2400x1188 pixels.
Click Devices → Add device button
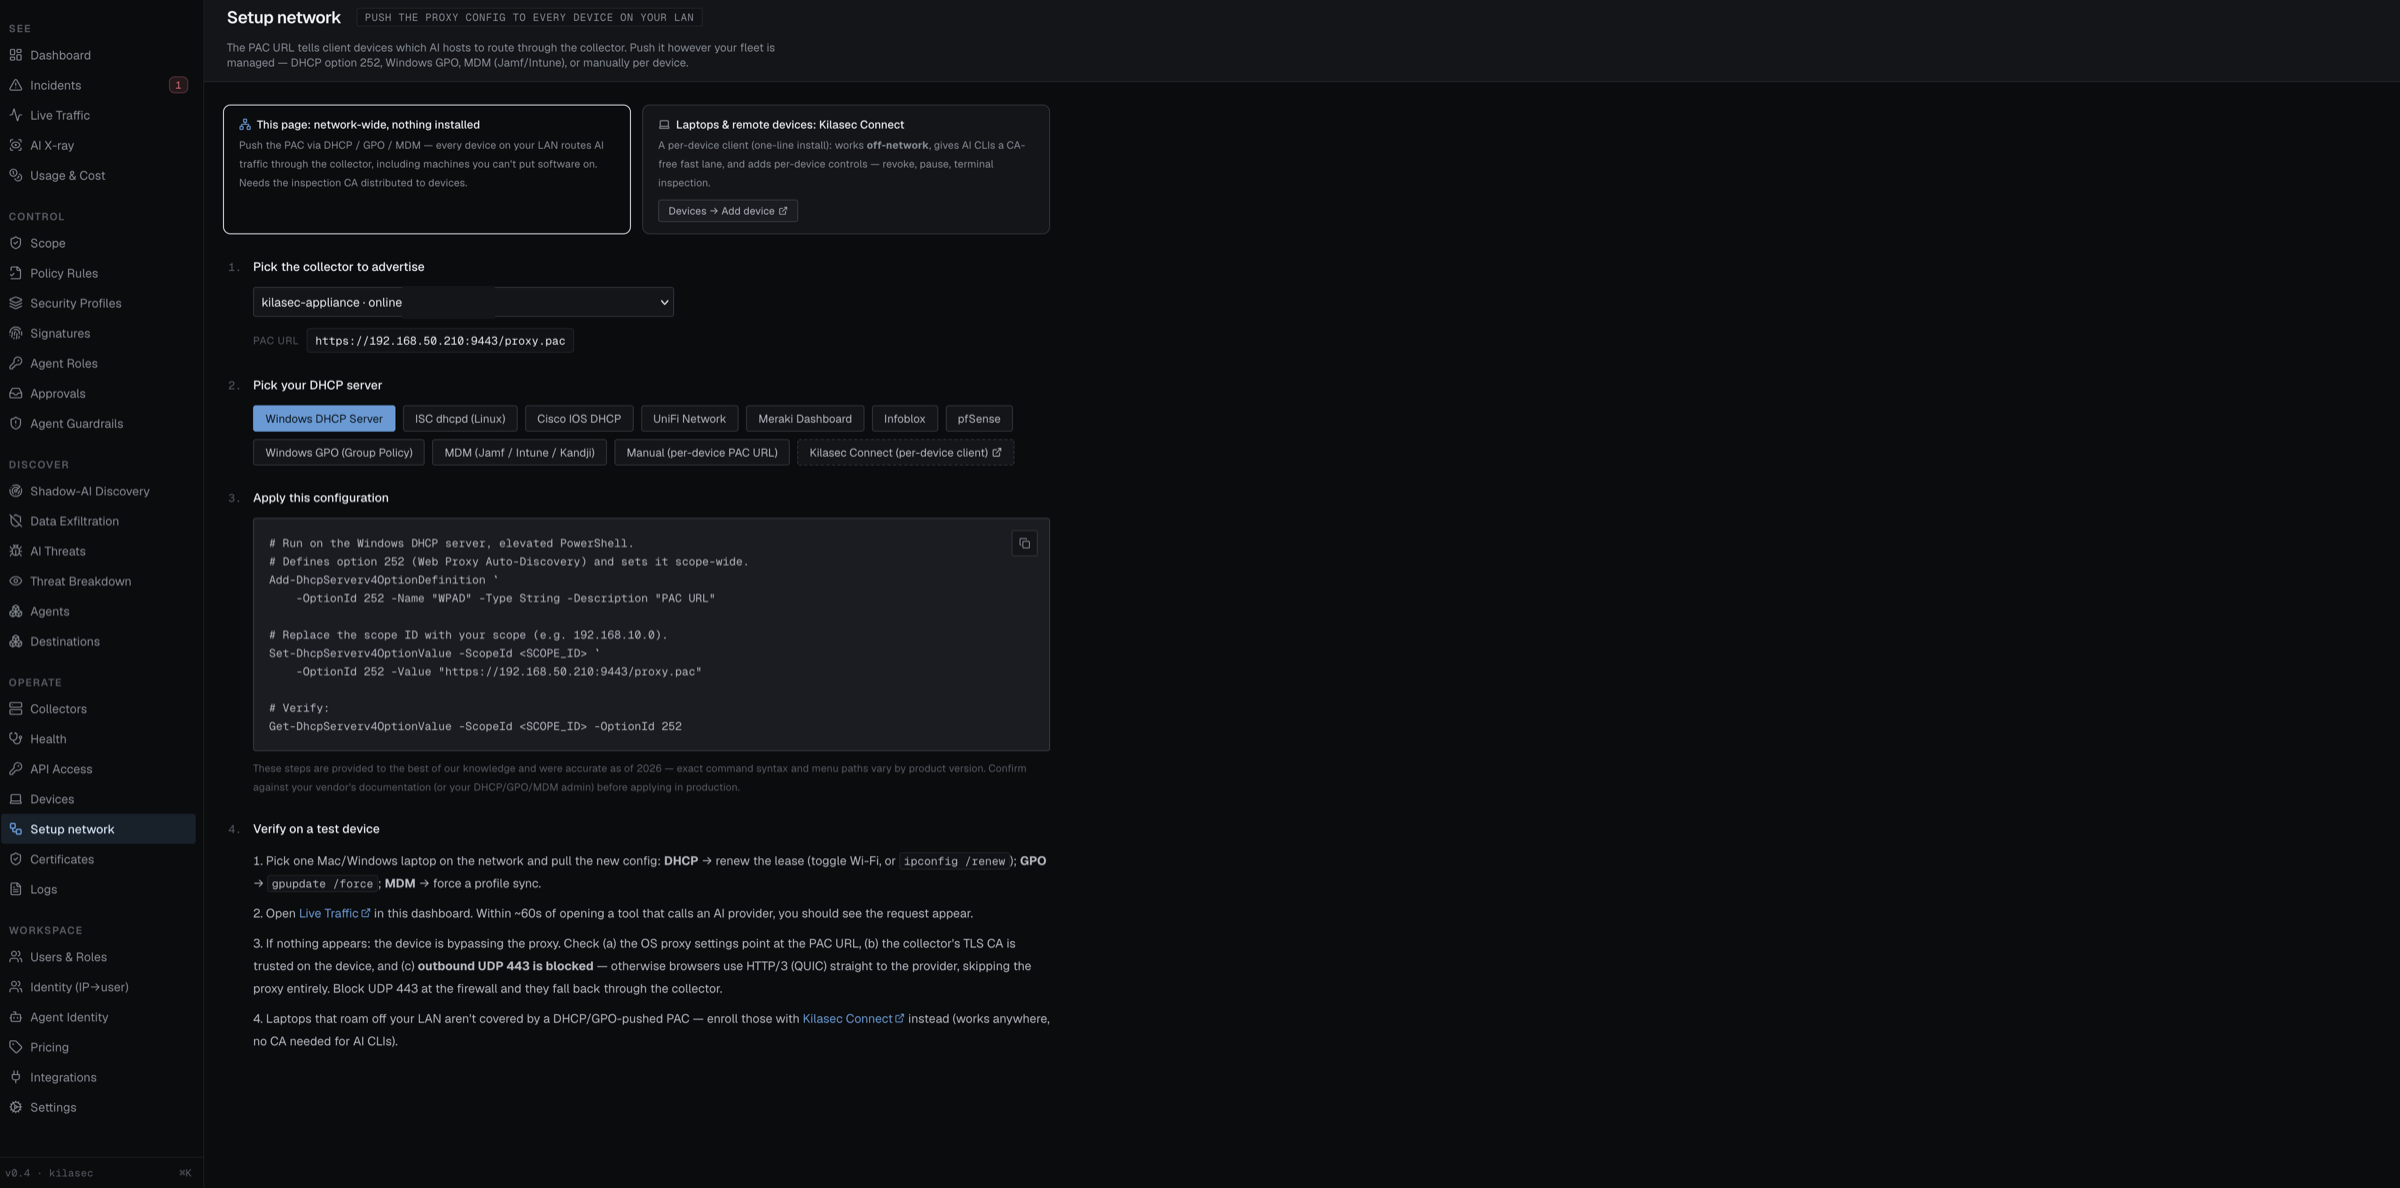[x=728, y=211]
